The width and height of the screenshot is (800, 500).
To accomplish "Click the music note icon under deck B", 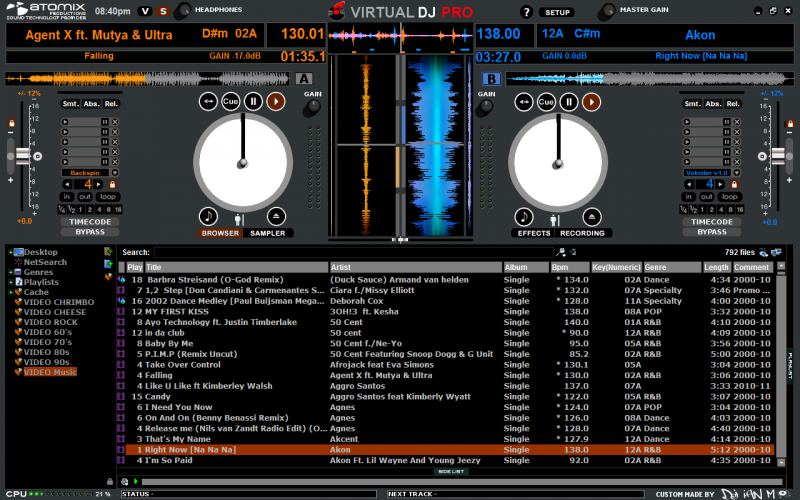I will (x=523, y=217).
